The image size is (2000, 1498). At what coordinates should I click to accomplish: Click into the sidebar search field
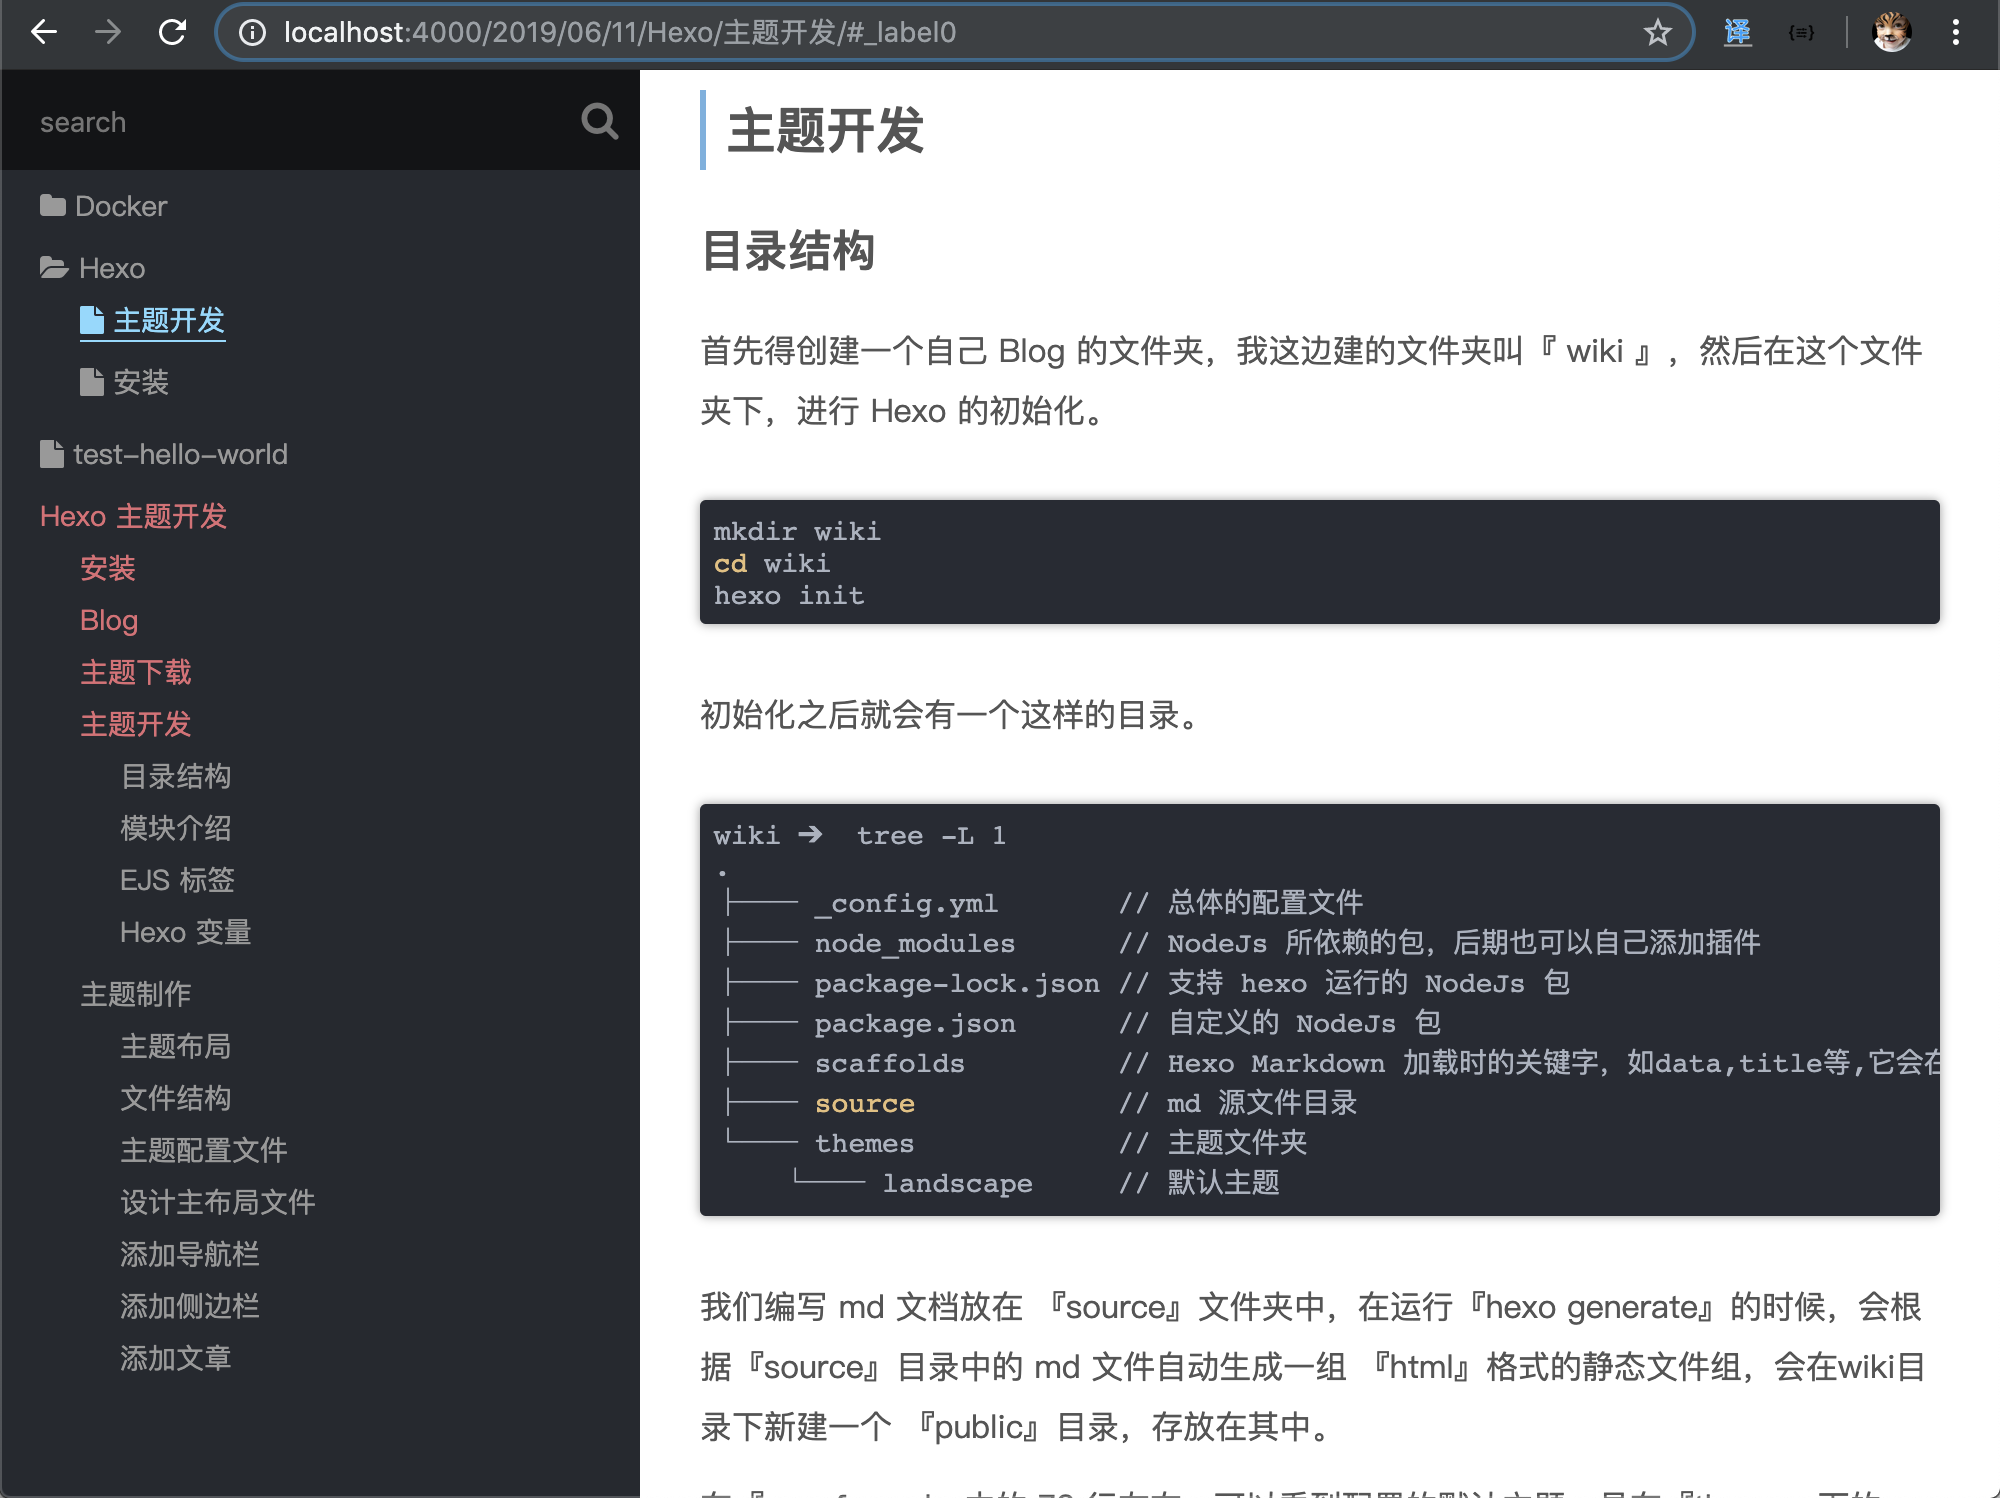pos(290,122)
